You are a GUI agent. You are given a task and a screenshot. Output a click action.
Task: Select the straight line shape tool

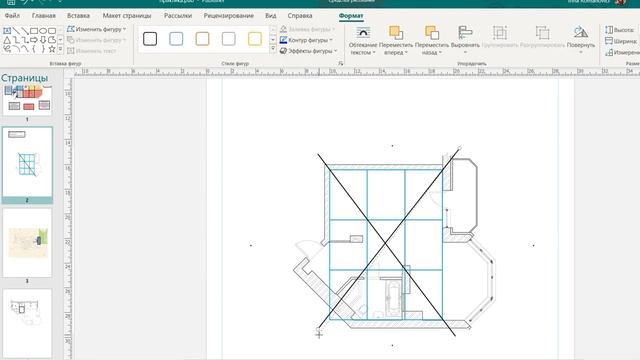pyautogui.click(x=16, y=31)
